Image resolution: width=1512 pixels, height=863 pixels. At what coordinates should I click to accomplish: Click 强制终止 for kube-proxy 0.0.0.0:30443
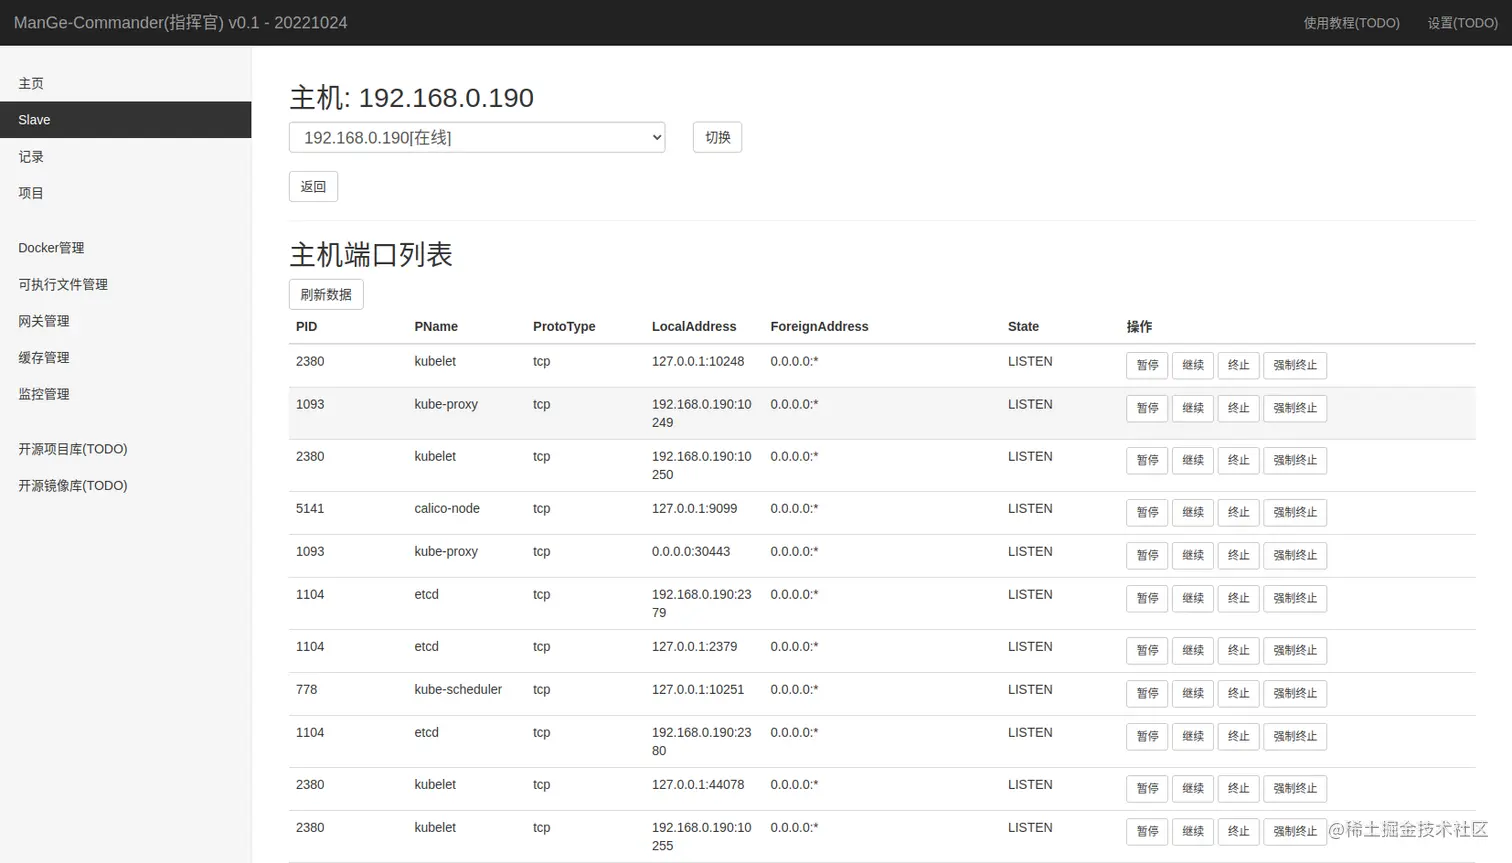[x=1295, y=555]
